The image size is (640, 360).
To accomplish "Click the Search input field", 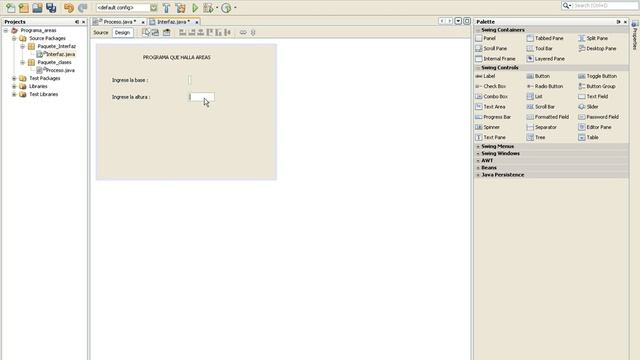I will 606,6.
